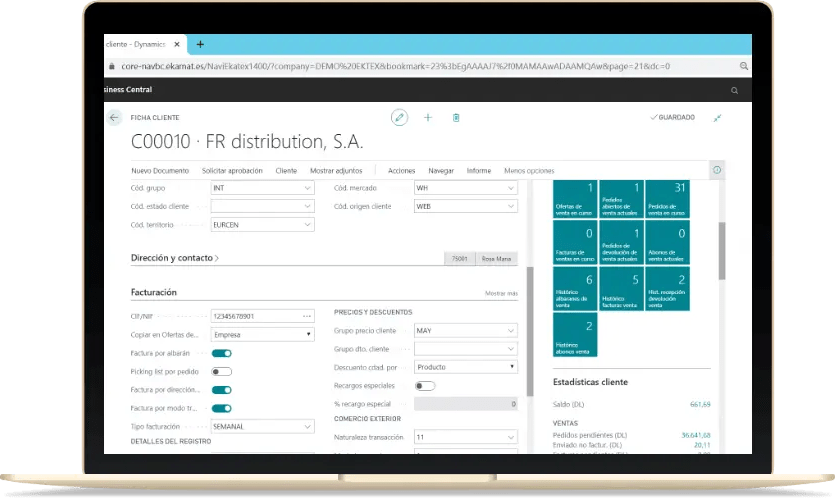Enable the Picking list por pedido switch
The width and height of the screenshot is (835, 498).
click(222, 371)
